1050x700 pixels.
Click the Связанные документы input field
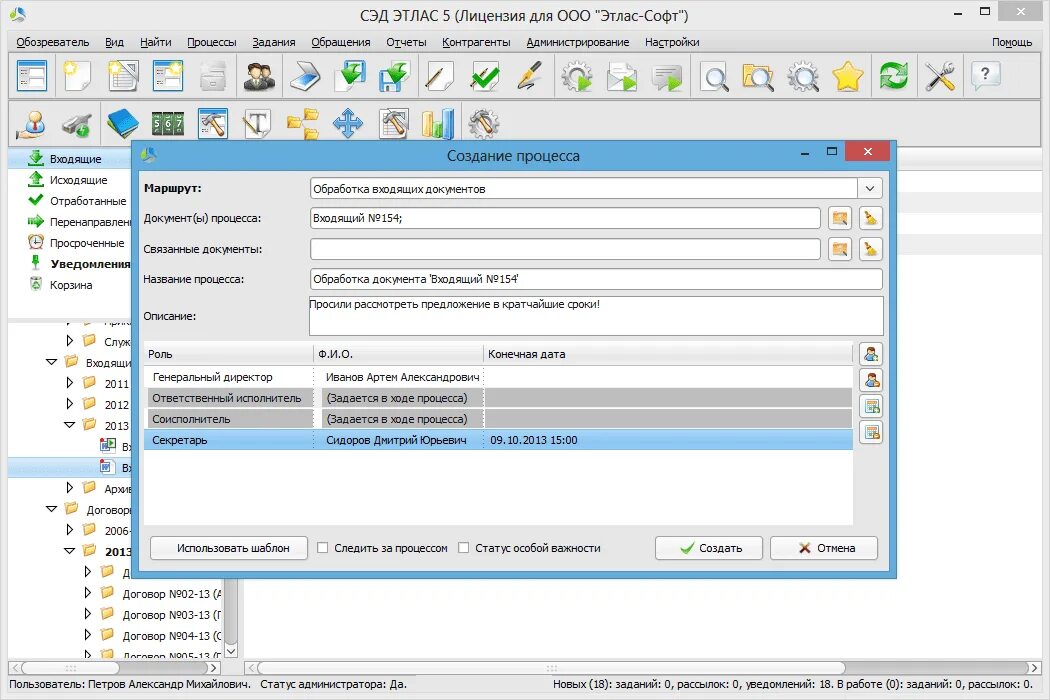pos(565,249)
